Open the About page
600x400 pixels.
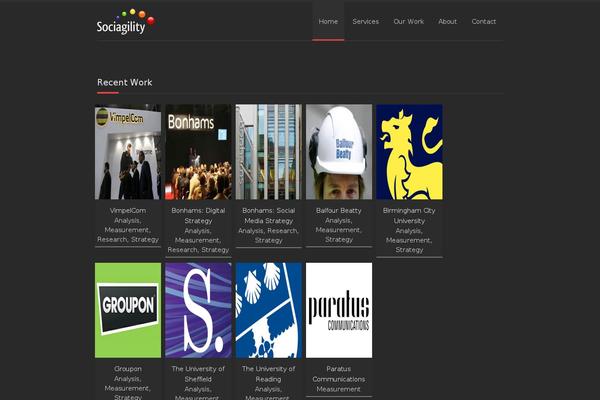tap(447, 21)
